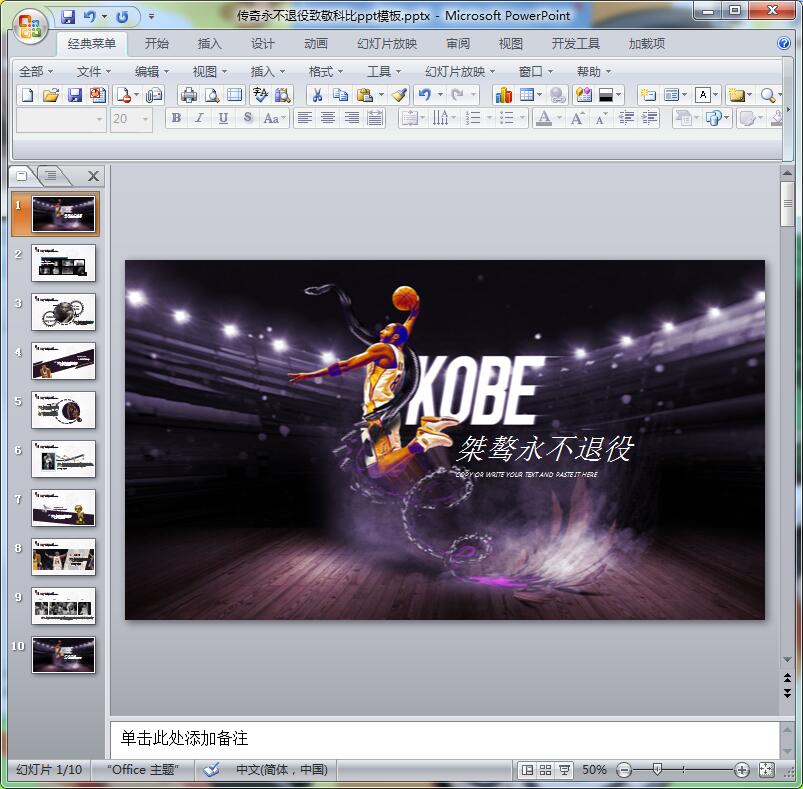
Task: Expand the Paste options arrow
Action: [381, 95]
